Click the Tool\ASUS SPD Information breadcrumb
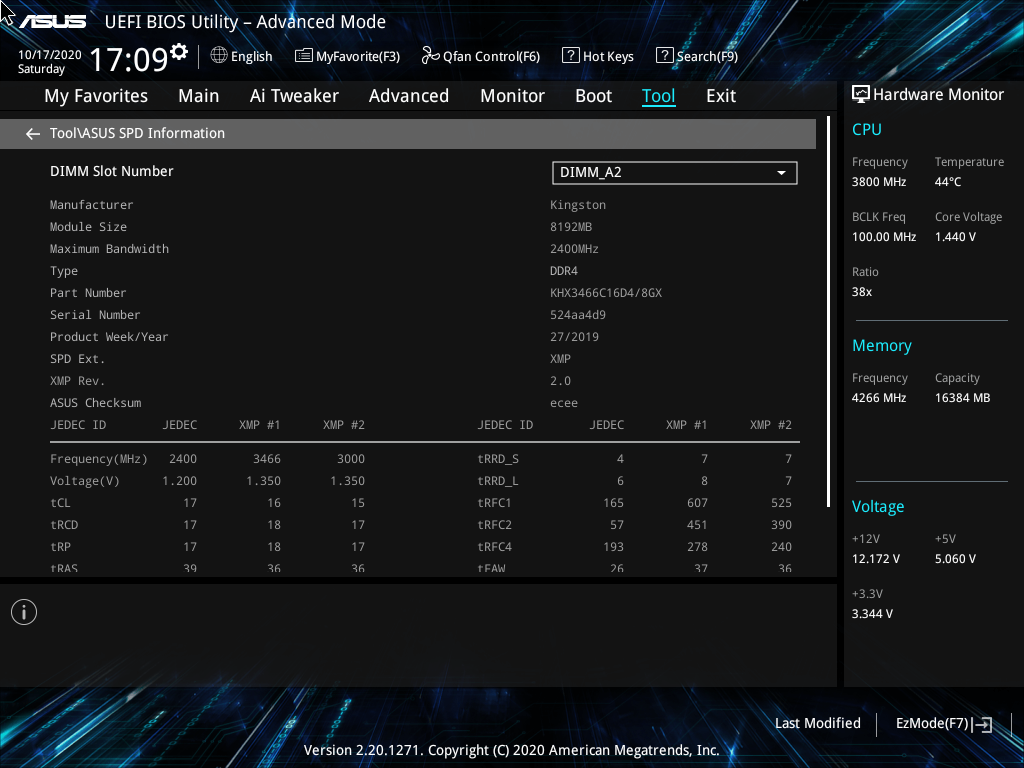This screenshot has width=1024, height=768. (x=137, y=133)
